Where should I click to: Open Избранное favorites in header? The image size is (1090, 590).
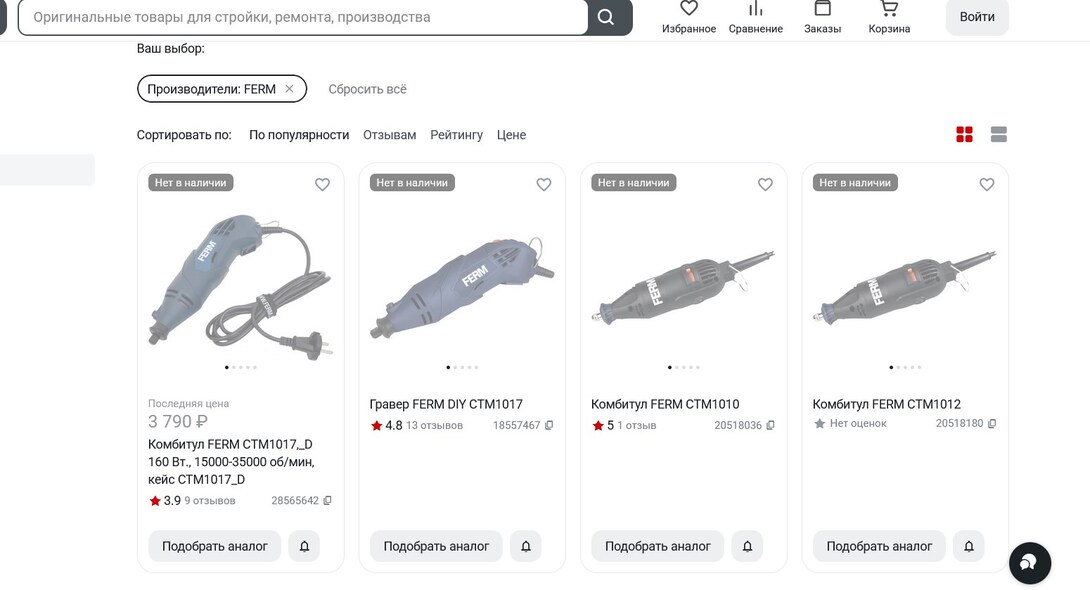(x=688, y=17)
